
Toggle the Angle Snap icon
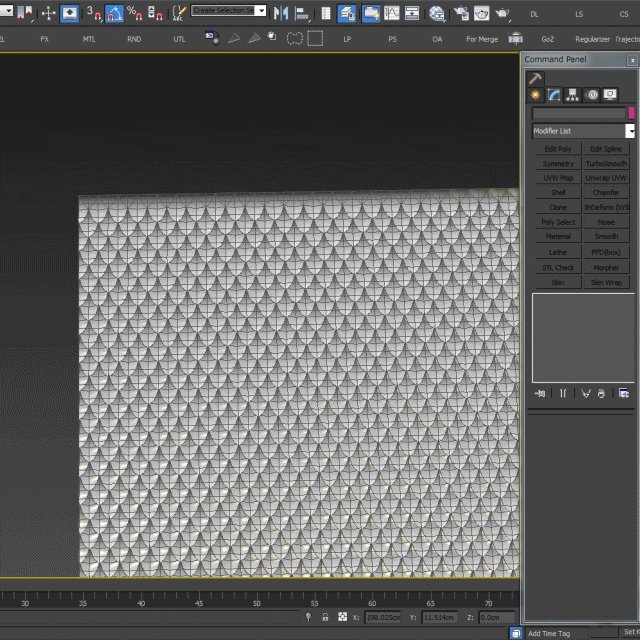pos(114,13)
